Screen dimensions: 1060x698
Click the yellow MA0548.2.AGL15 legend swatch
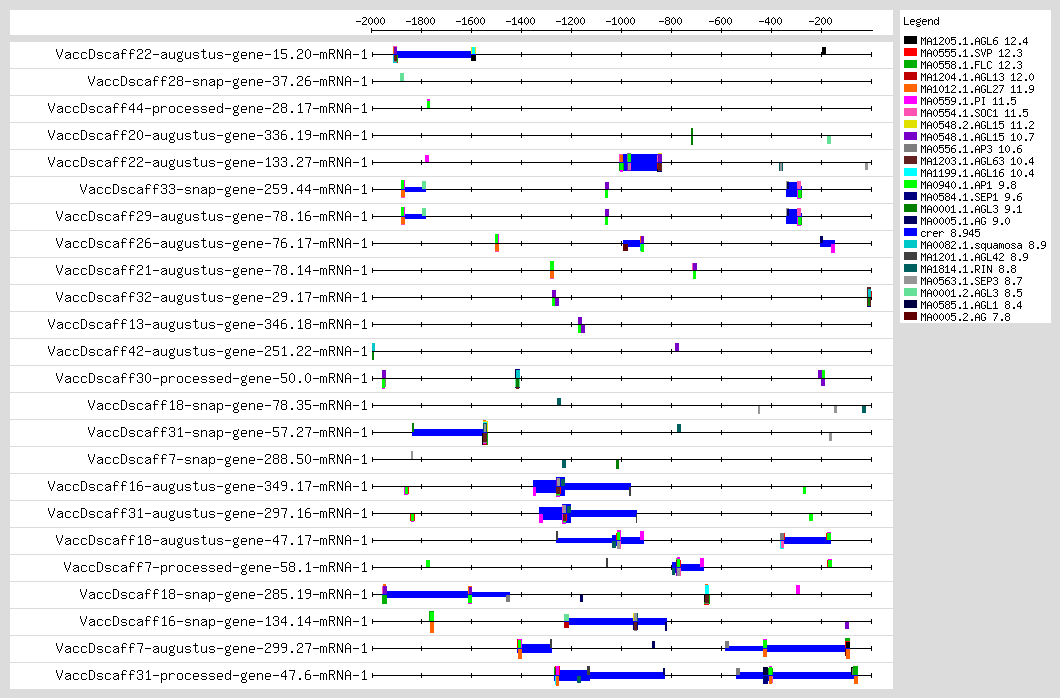click(x=911, y=125)
